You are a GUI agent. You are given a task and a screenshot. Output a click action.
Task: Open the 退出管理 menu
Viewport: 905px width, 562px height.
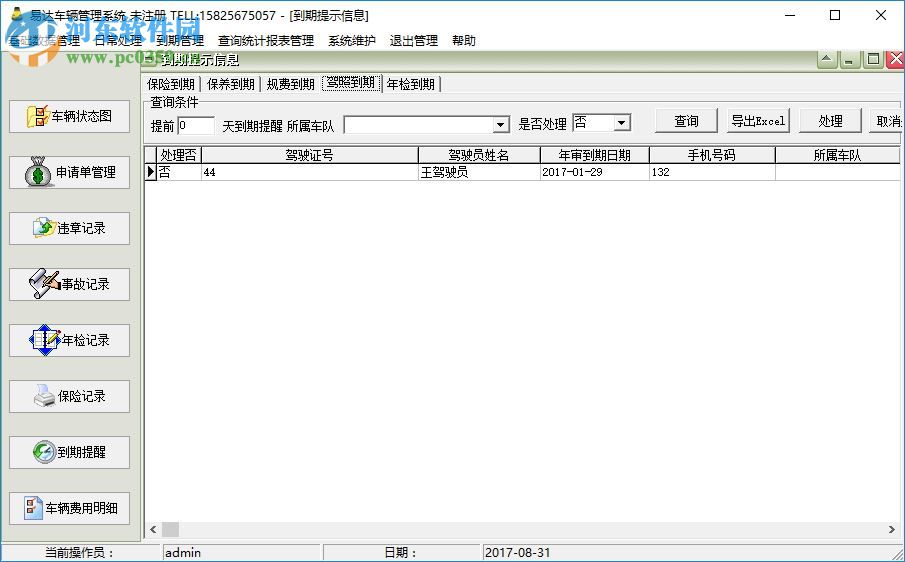pos(414,40)
